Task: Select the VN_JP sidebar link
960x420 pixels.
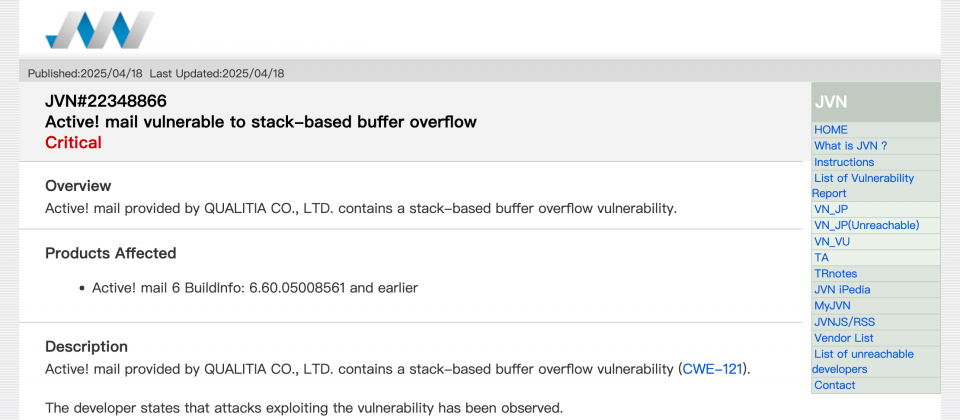Action: tap(831, 209)
